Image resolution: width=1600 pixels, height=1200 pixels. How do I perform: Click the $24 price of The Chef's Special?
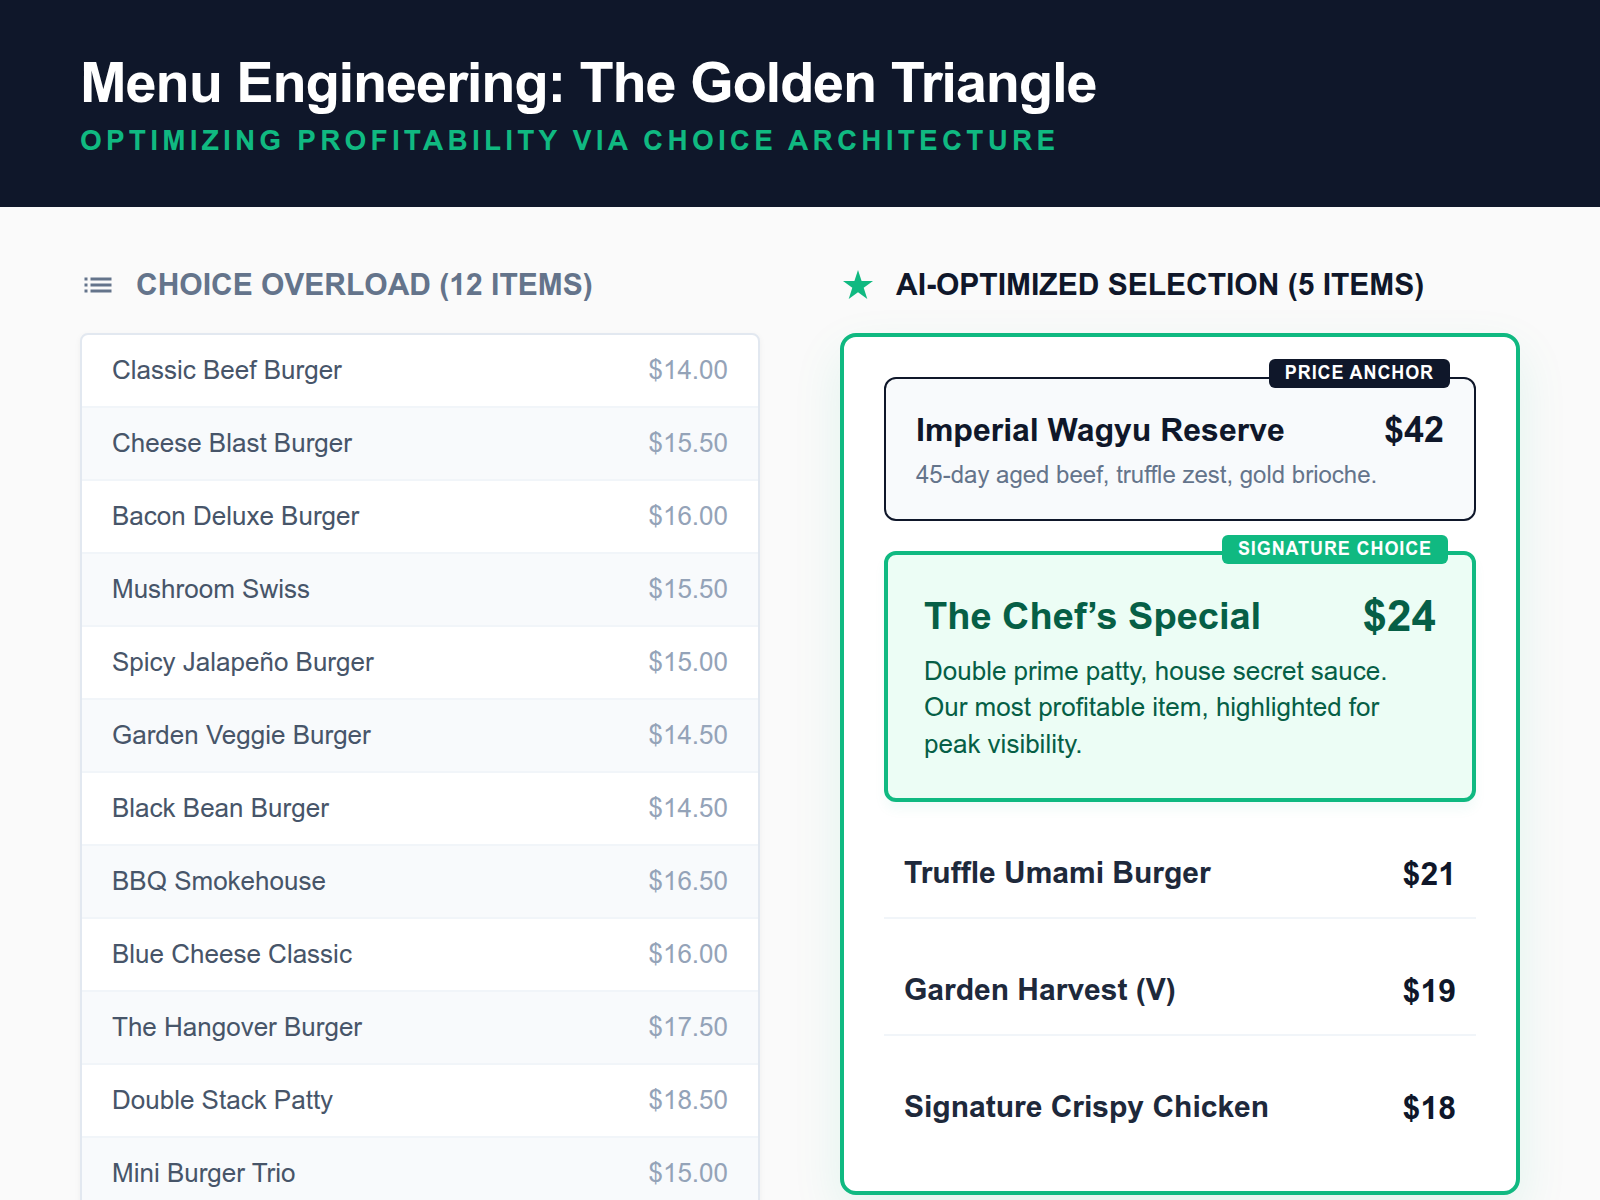1400,617
